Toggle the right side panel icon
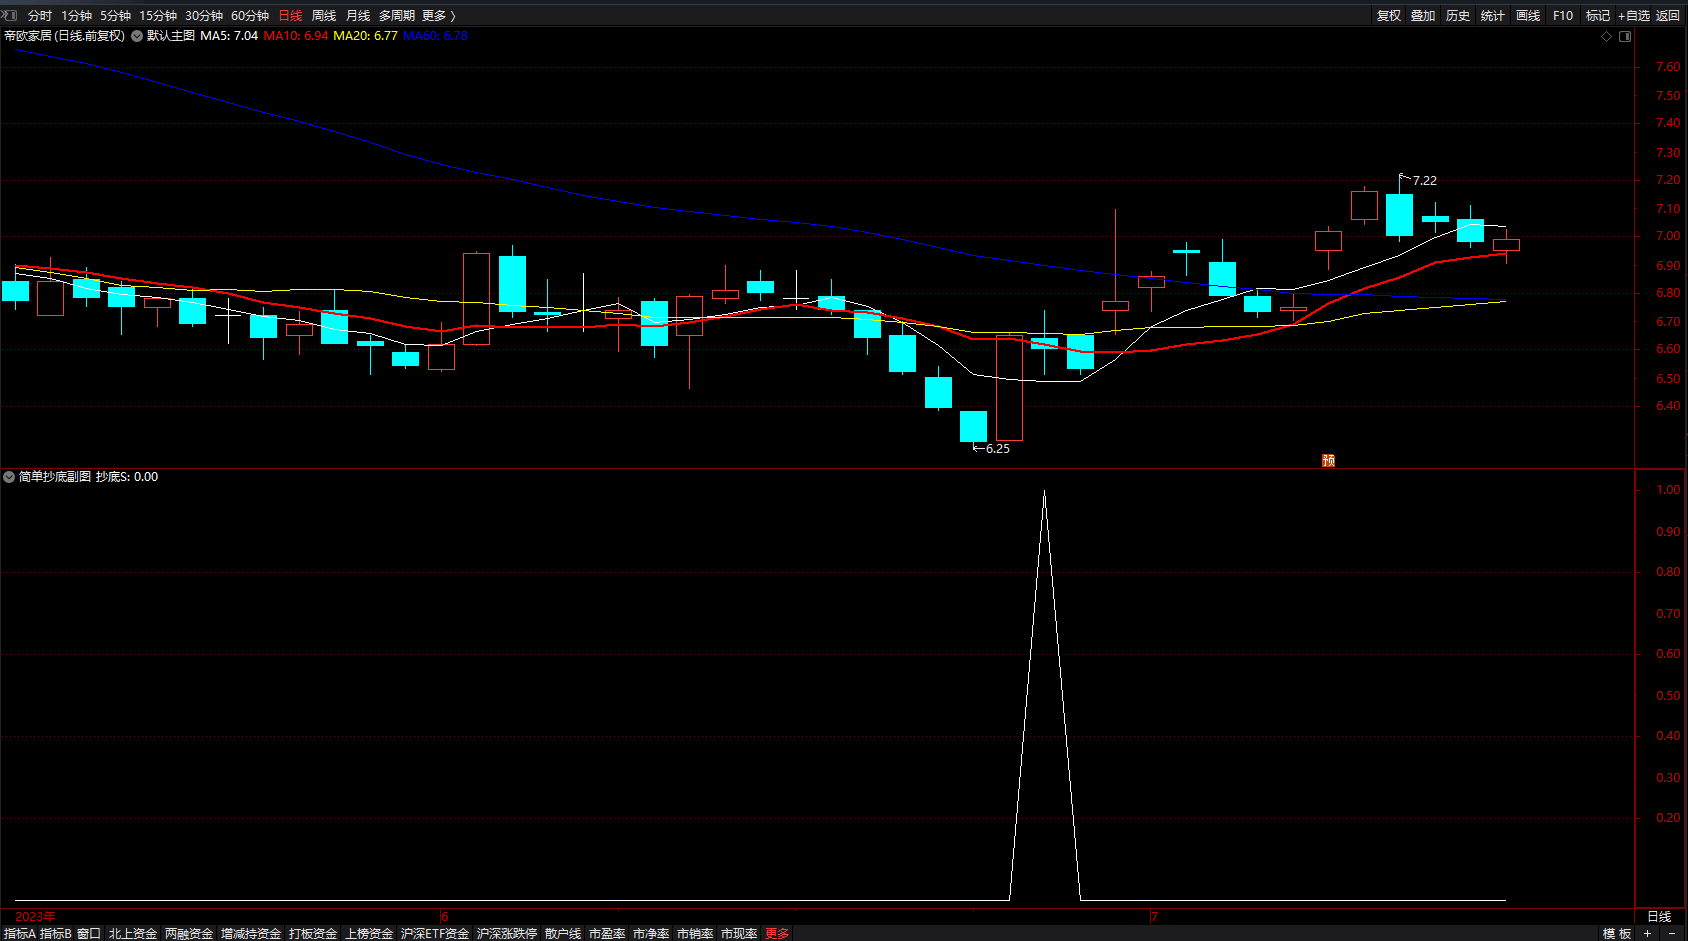 [1625, 37]
